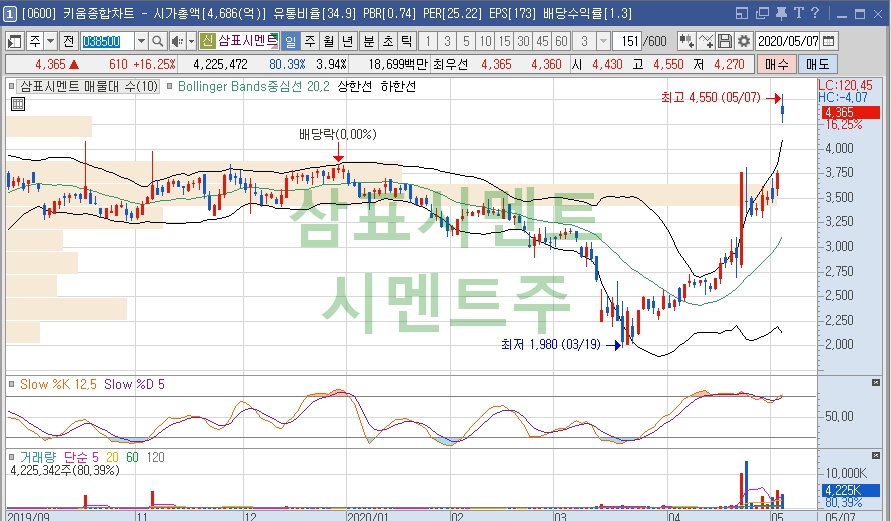Select daily 일 chart period
The height and width of the screenshot is (521, 891).
tap(290, 41)
